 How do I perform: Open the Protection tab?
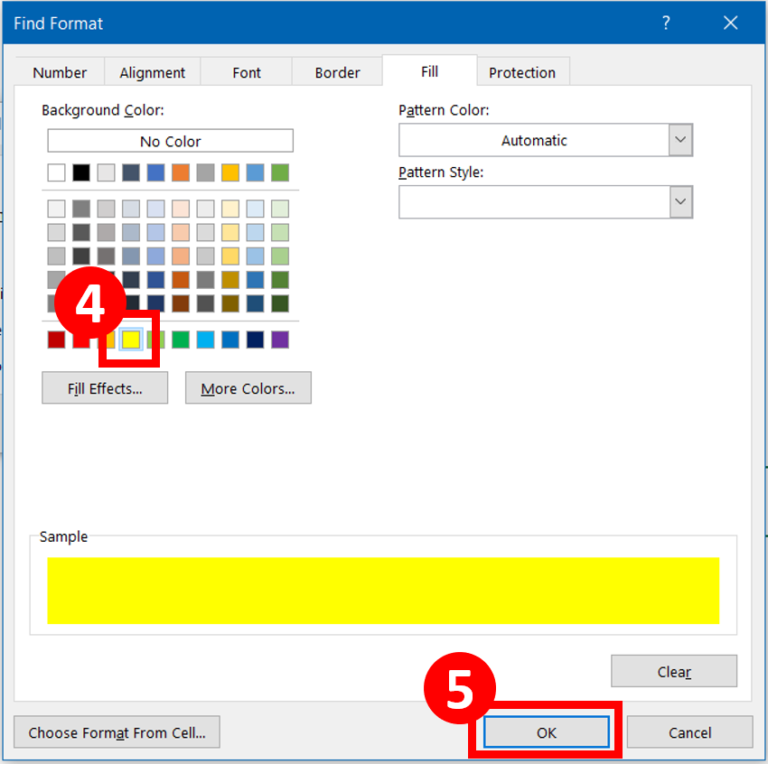[521, 72]
